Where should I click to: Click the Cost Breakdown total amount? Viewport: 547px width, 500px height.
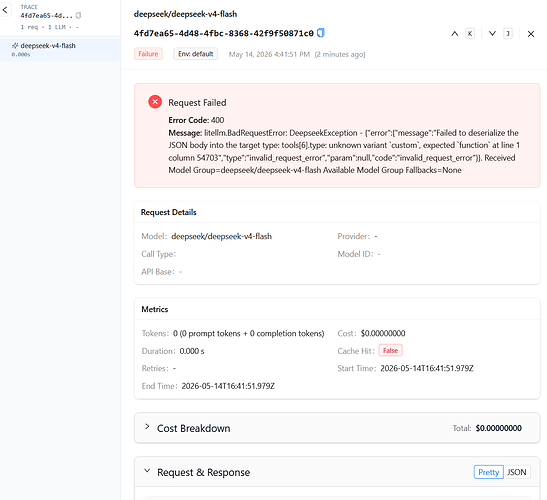click(499, 428)
